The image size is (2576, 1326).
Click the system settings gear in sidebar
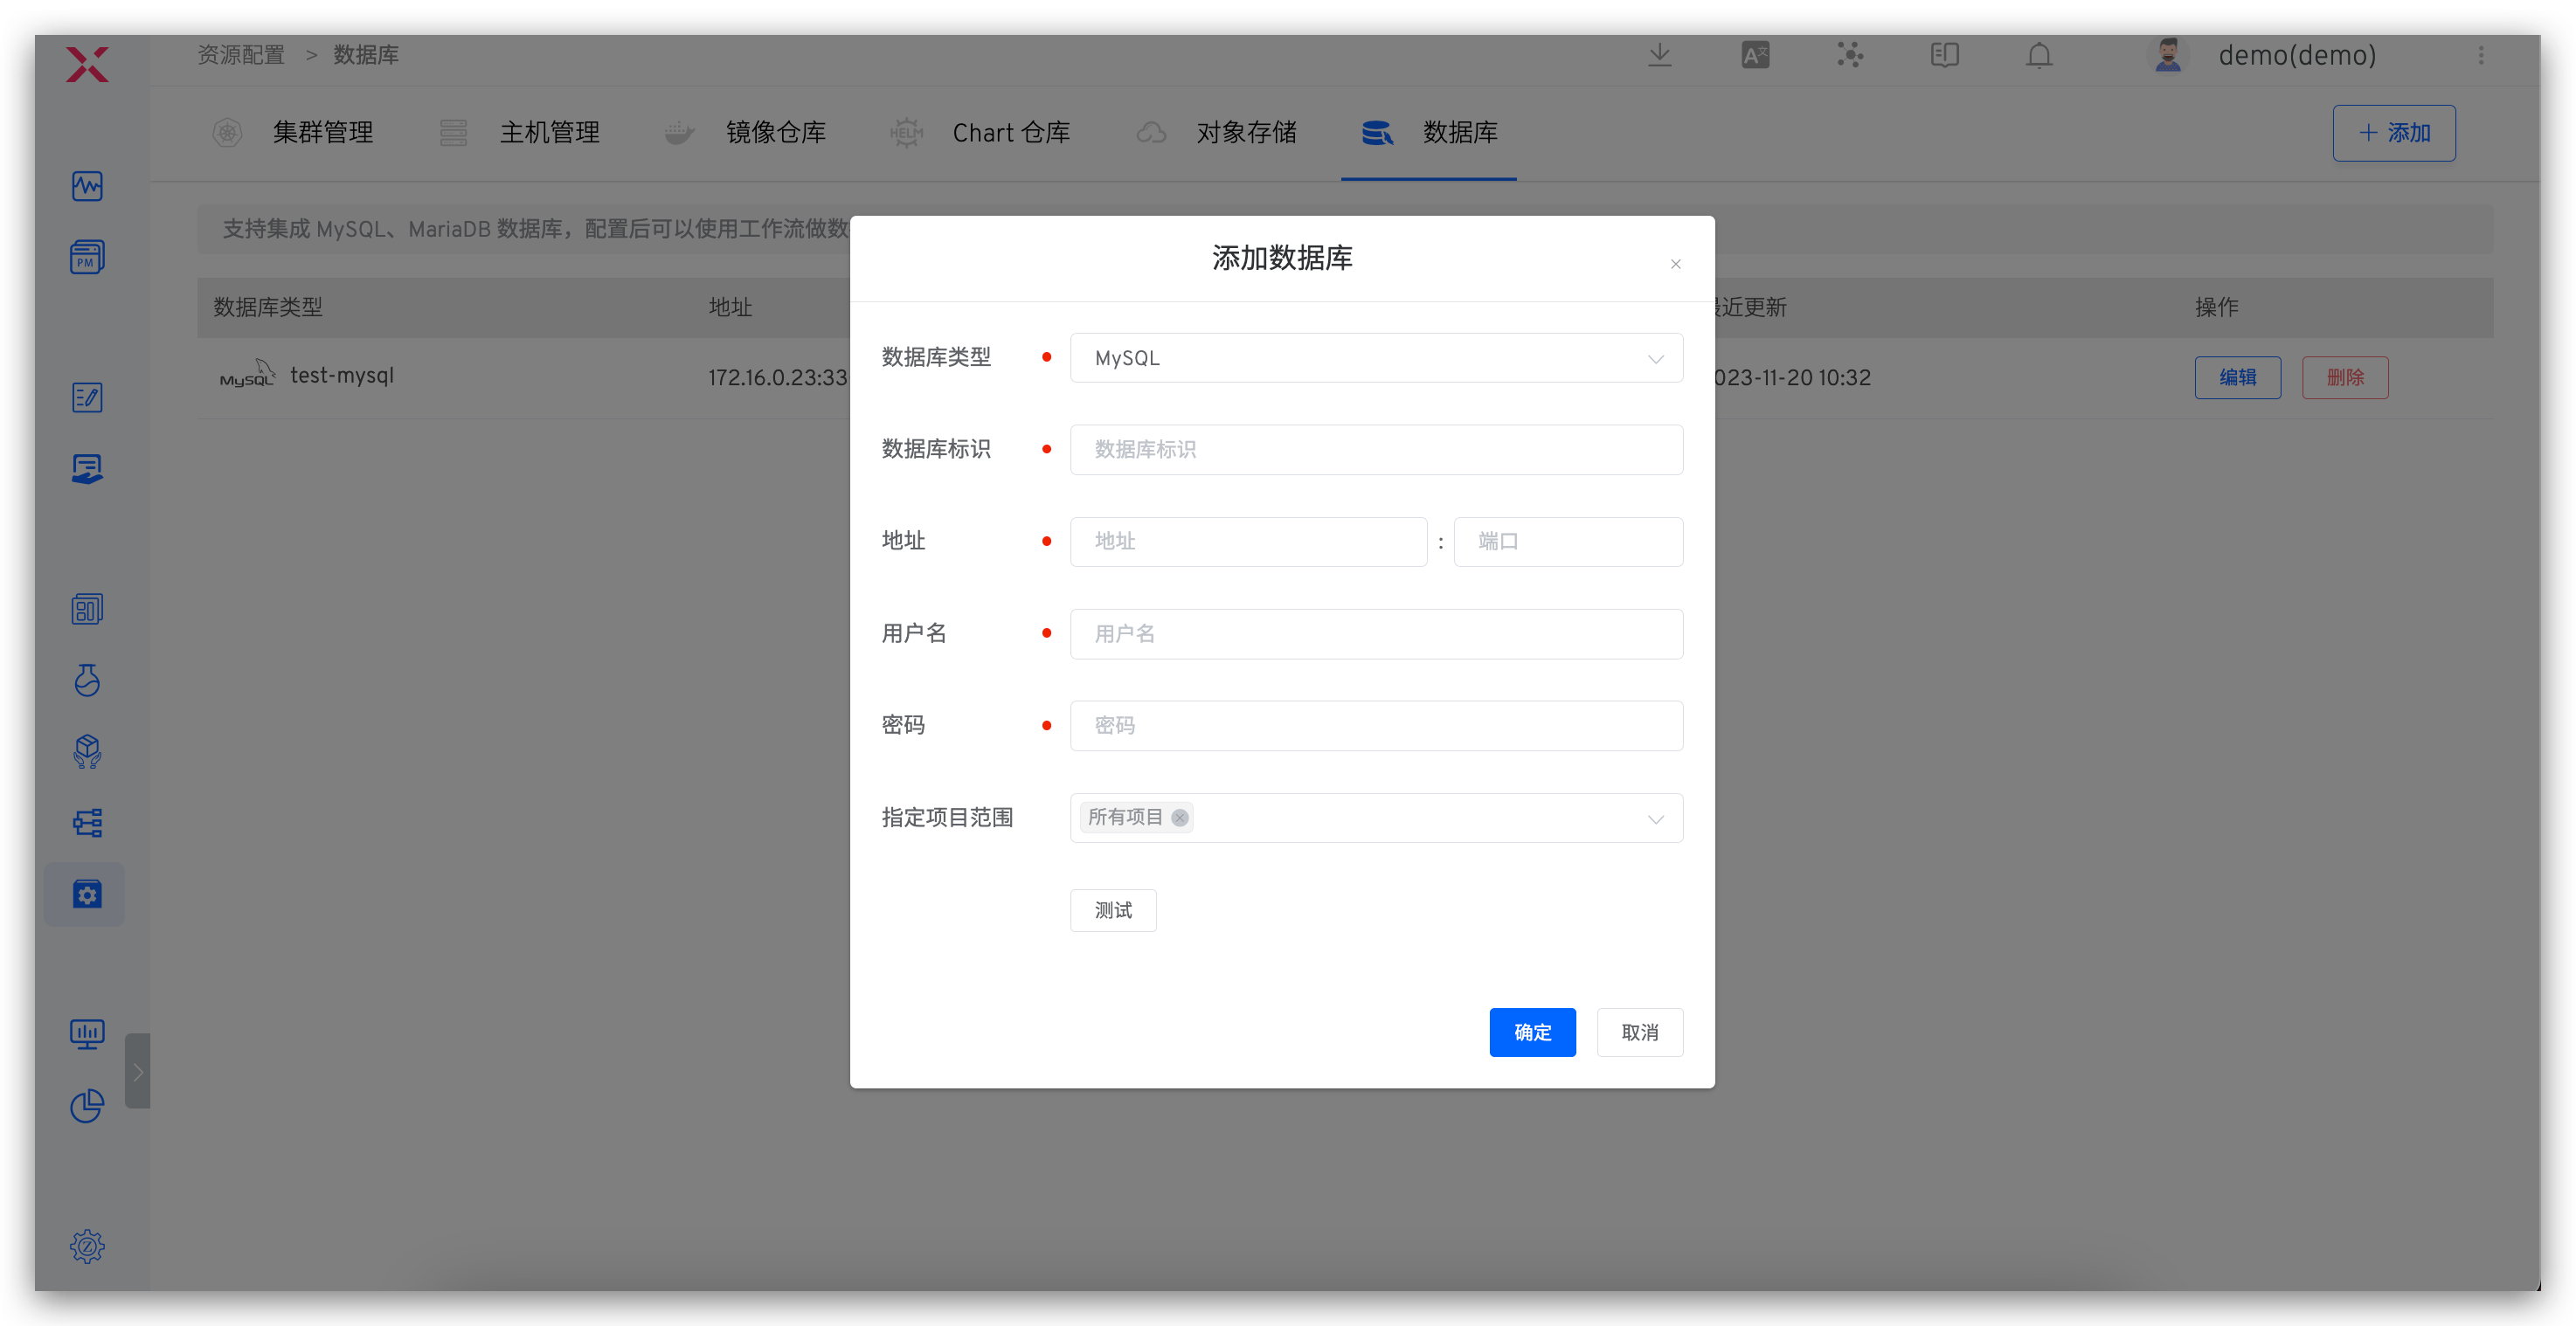tap(87, 1246)
